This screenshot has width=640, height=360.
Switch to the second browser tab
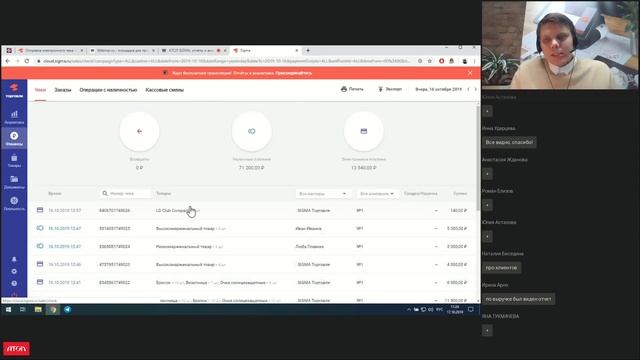pyautogui.click(x=122, y=51)
